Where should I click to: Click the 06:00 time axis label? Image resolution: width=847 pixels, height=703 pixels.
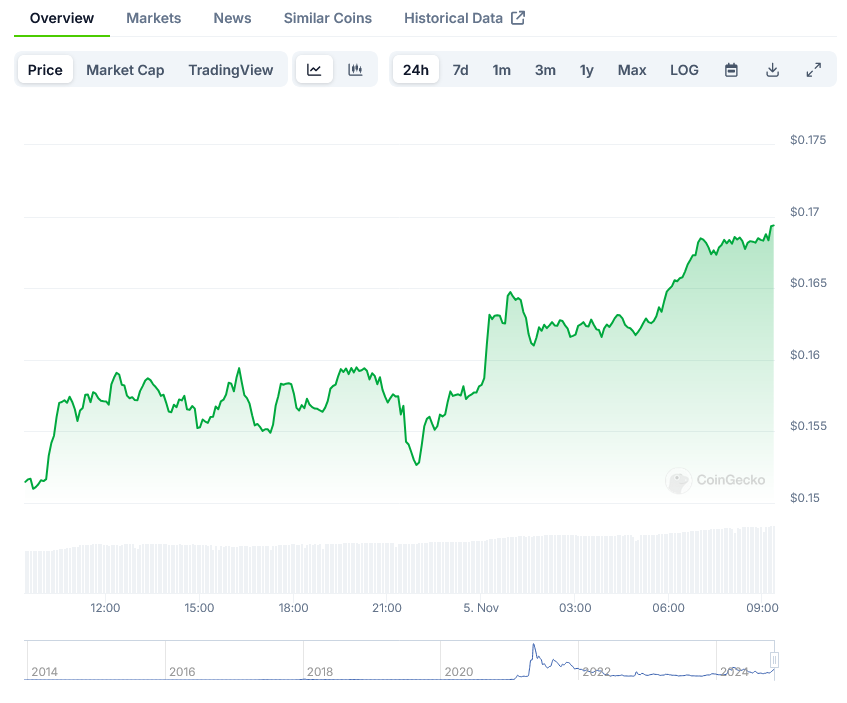(x=668, y=608)
